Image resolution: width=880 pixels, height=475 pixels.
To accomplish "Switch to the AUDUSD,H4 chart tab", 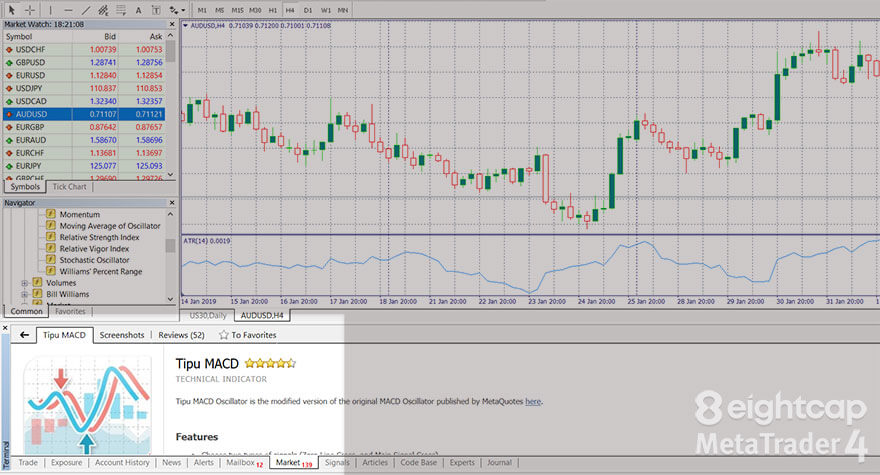I will point(262,316).
